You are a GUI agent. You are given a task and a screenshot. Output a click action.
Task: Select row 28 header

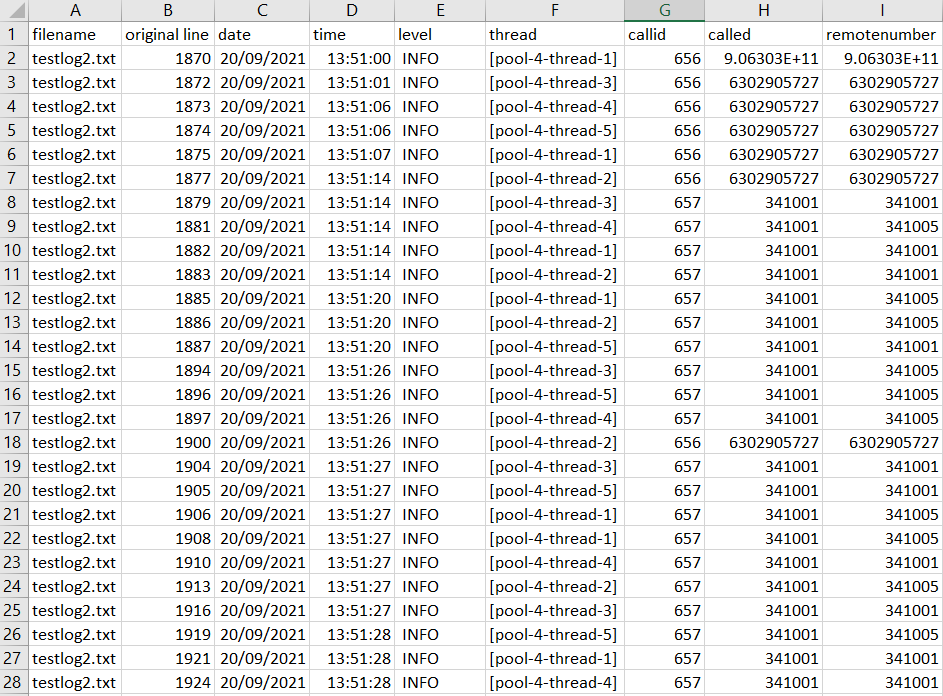[x=14, y=682]
